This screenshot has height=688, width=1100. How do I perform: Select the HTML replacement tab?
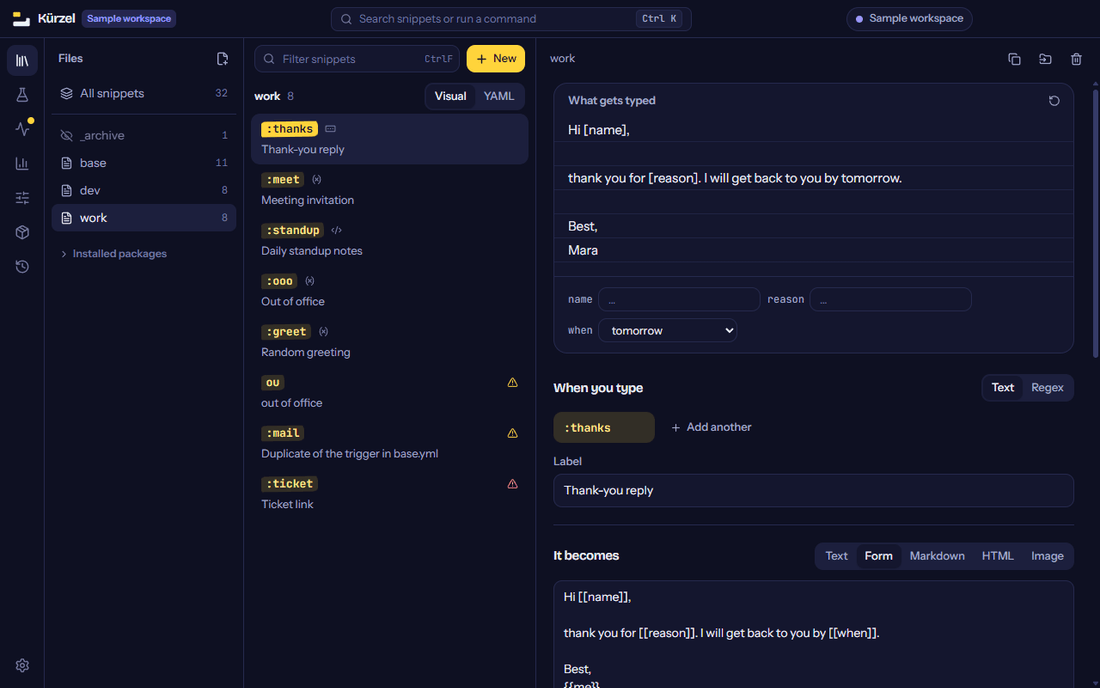pyautogui.click(x=998, y=556)
